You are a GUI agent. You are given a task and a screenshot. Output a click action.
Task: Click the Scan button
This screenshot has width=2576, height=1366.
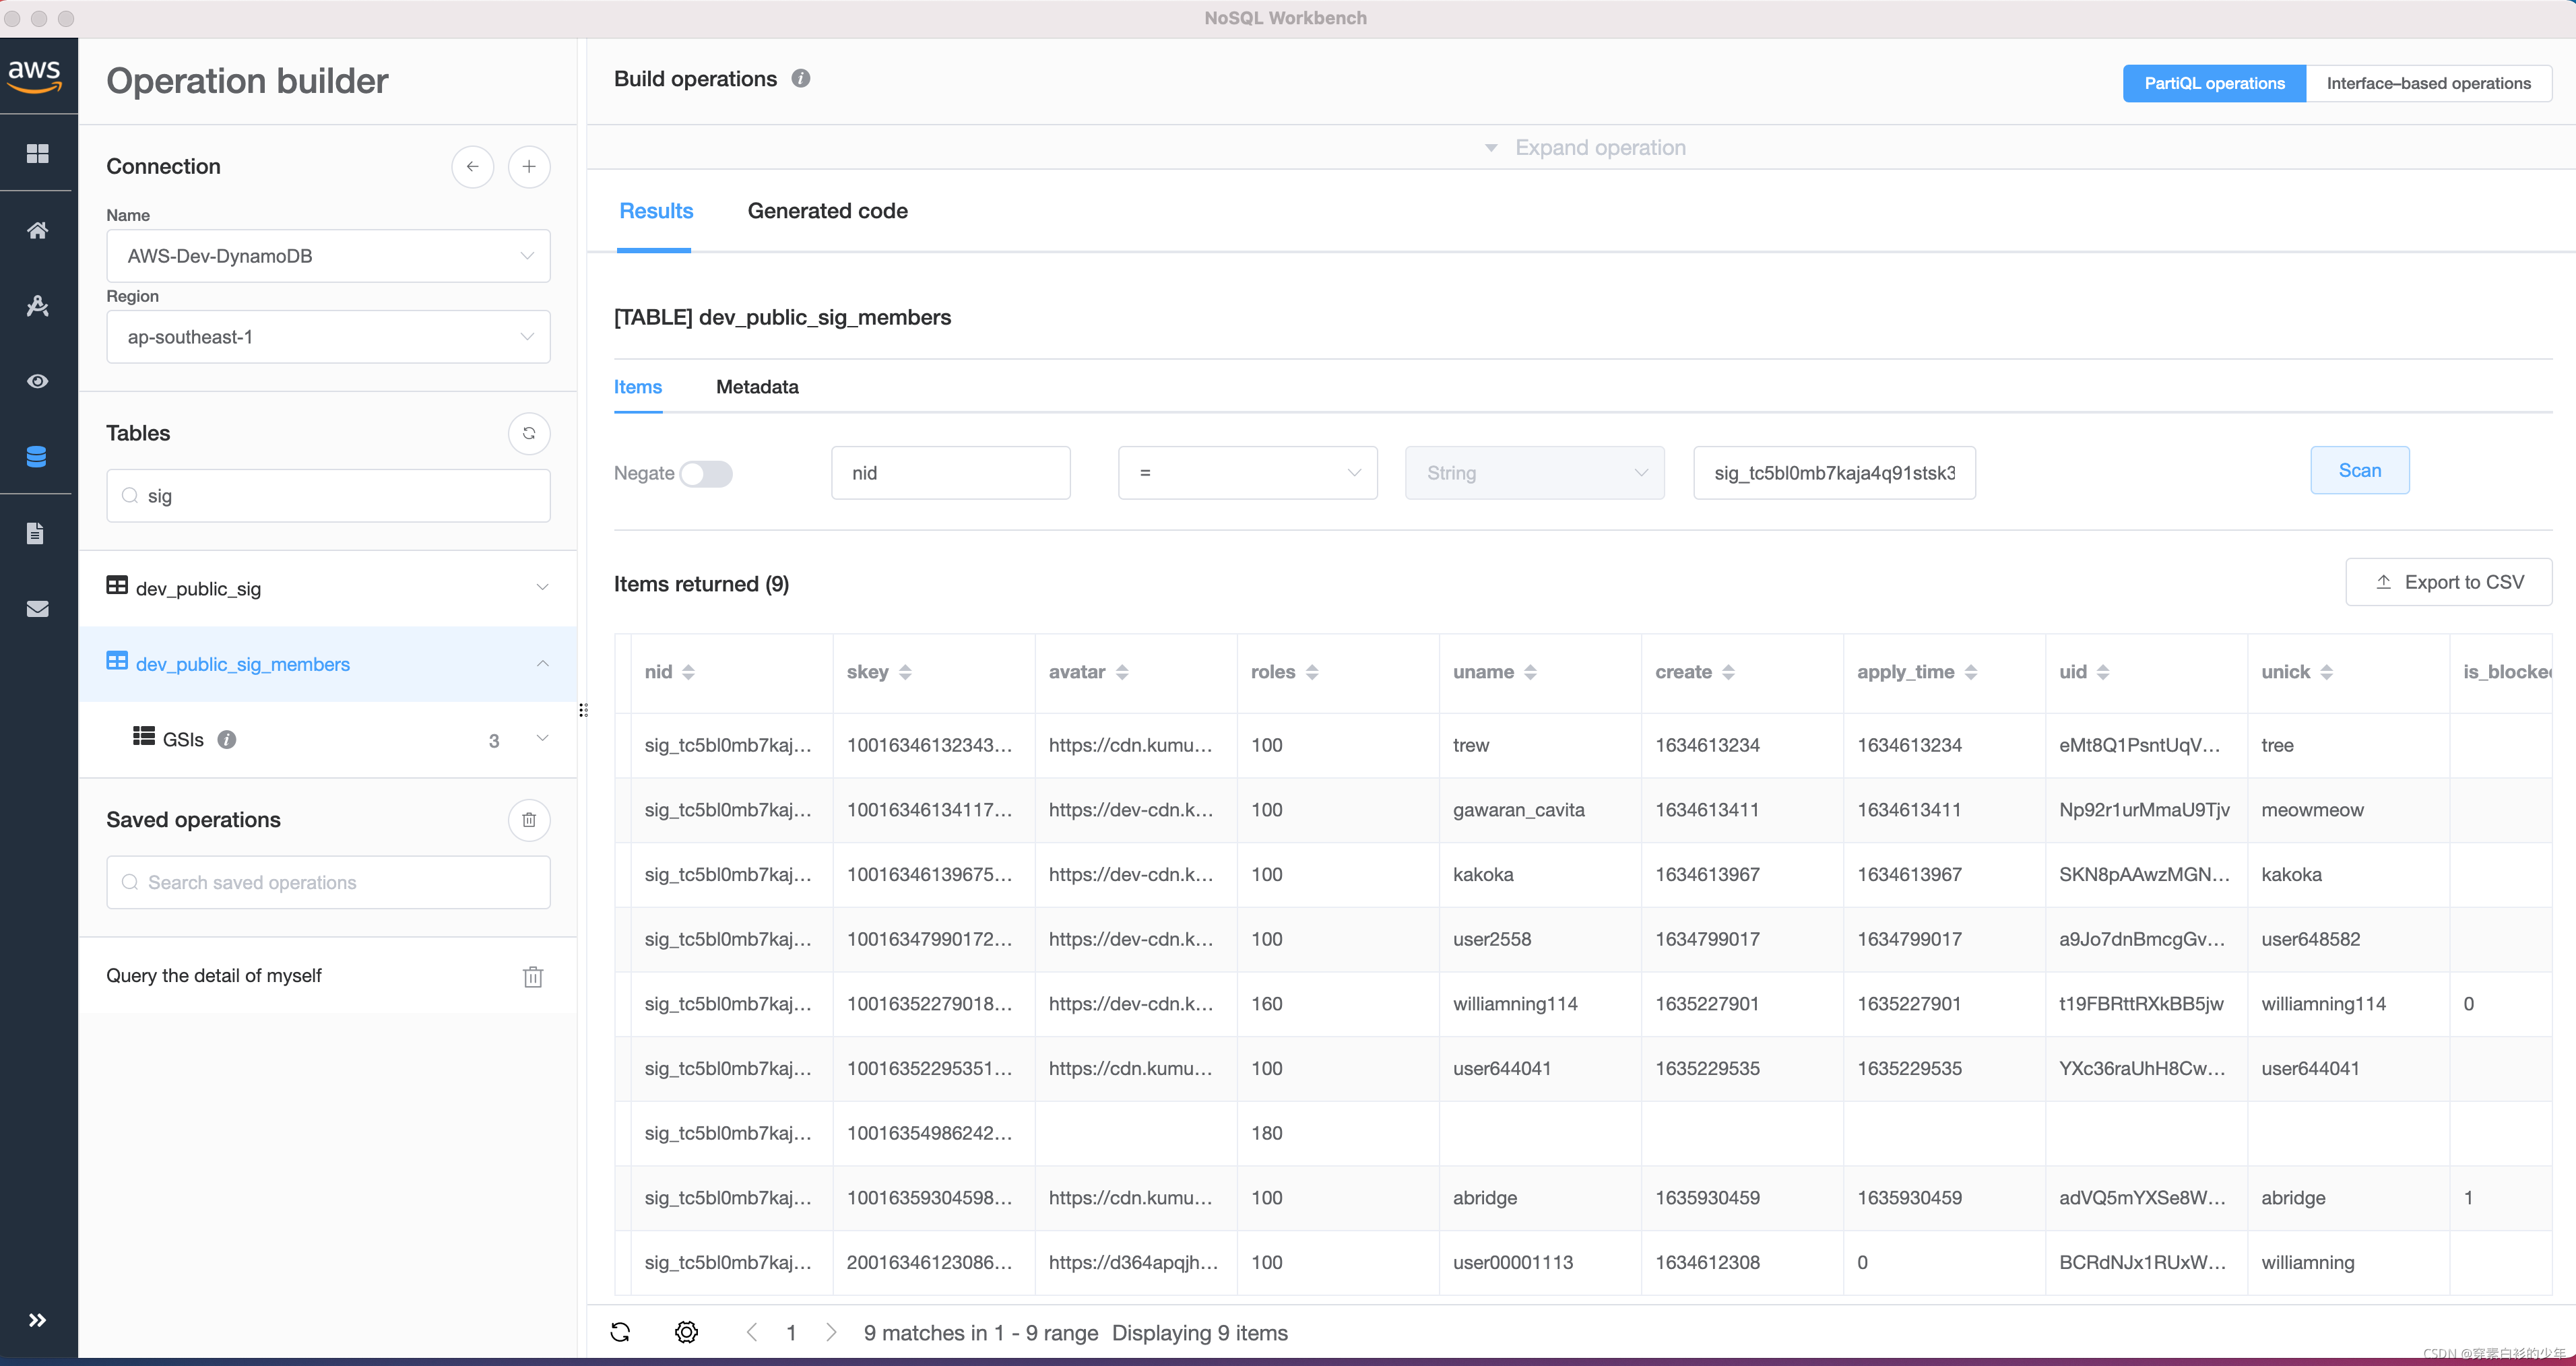coord(2358,470)
